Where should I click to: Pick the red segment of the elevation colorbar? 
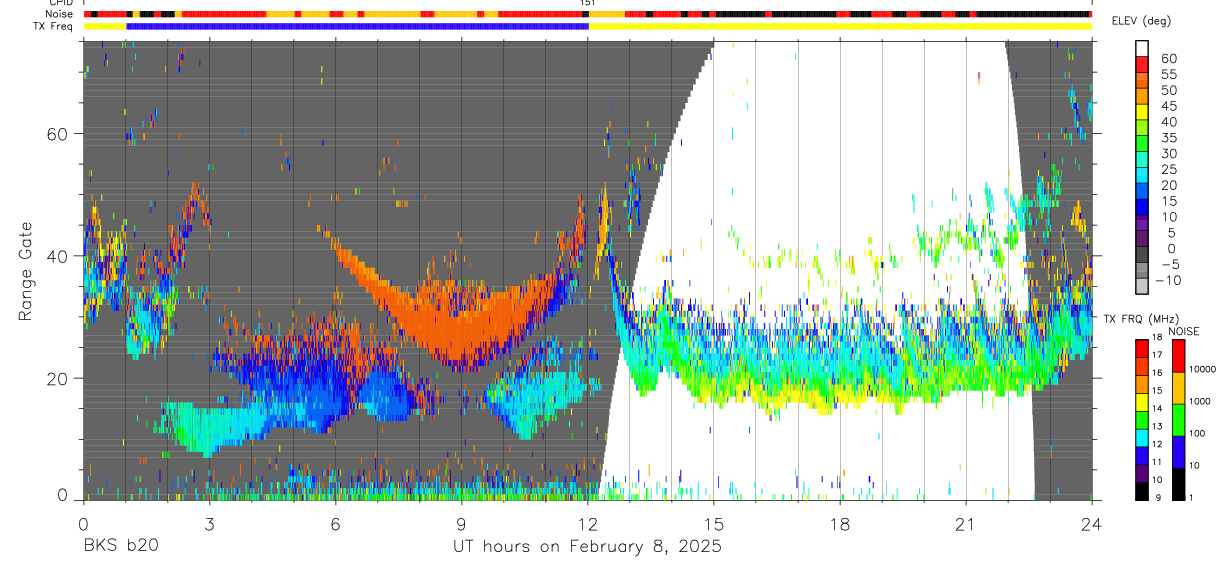[x=1142, y=65]
